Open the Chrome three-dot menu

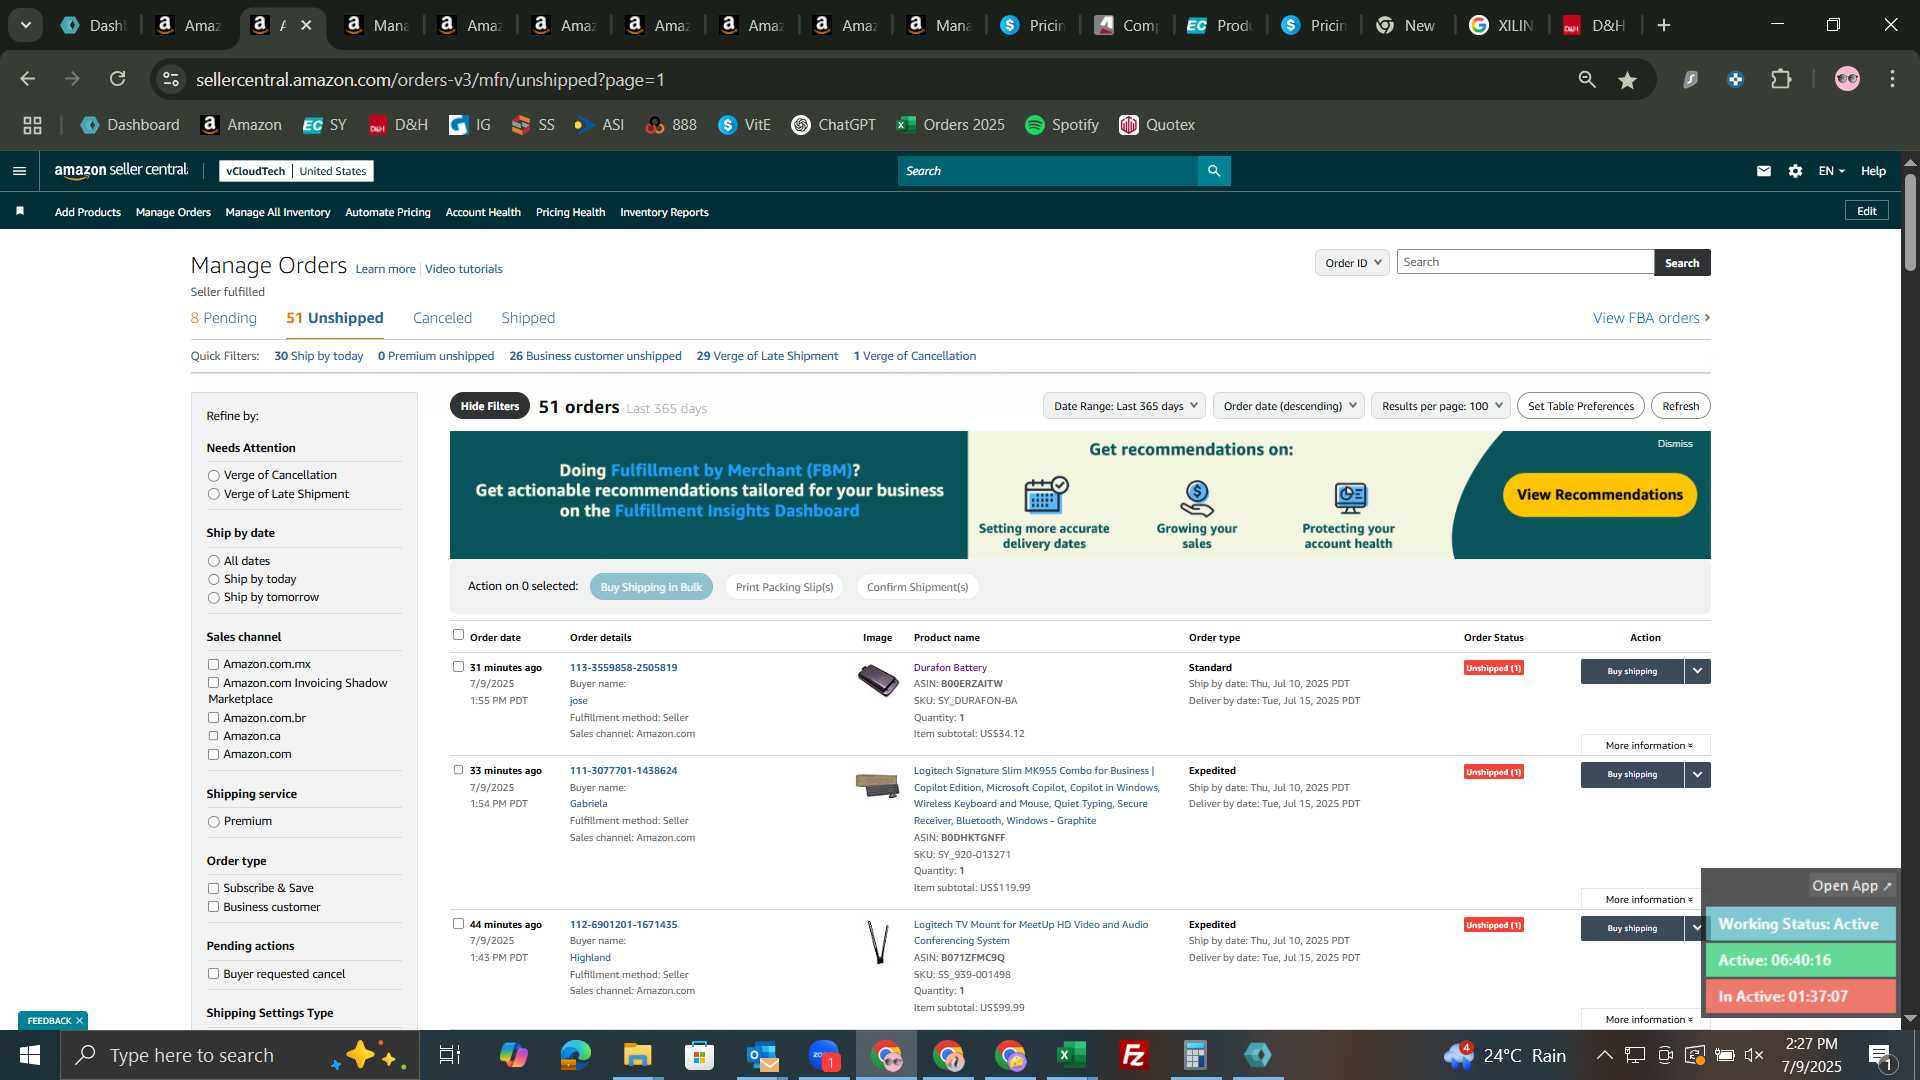pyautogui.click(x=1892, y=80)
